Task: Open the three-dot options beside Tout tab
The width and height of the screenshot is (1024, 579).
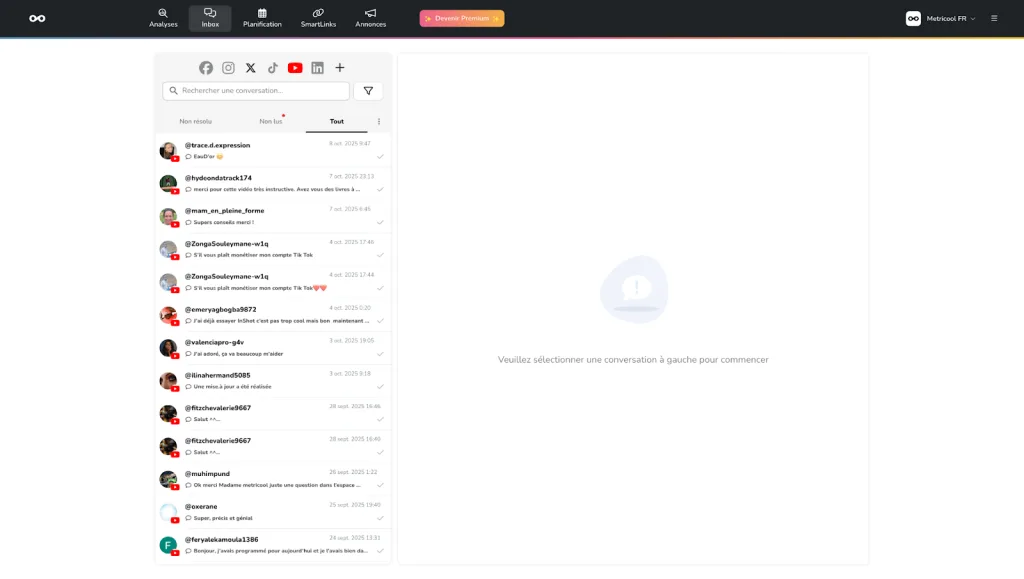Action: click(x=378, y=122)
